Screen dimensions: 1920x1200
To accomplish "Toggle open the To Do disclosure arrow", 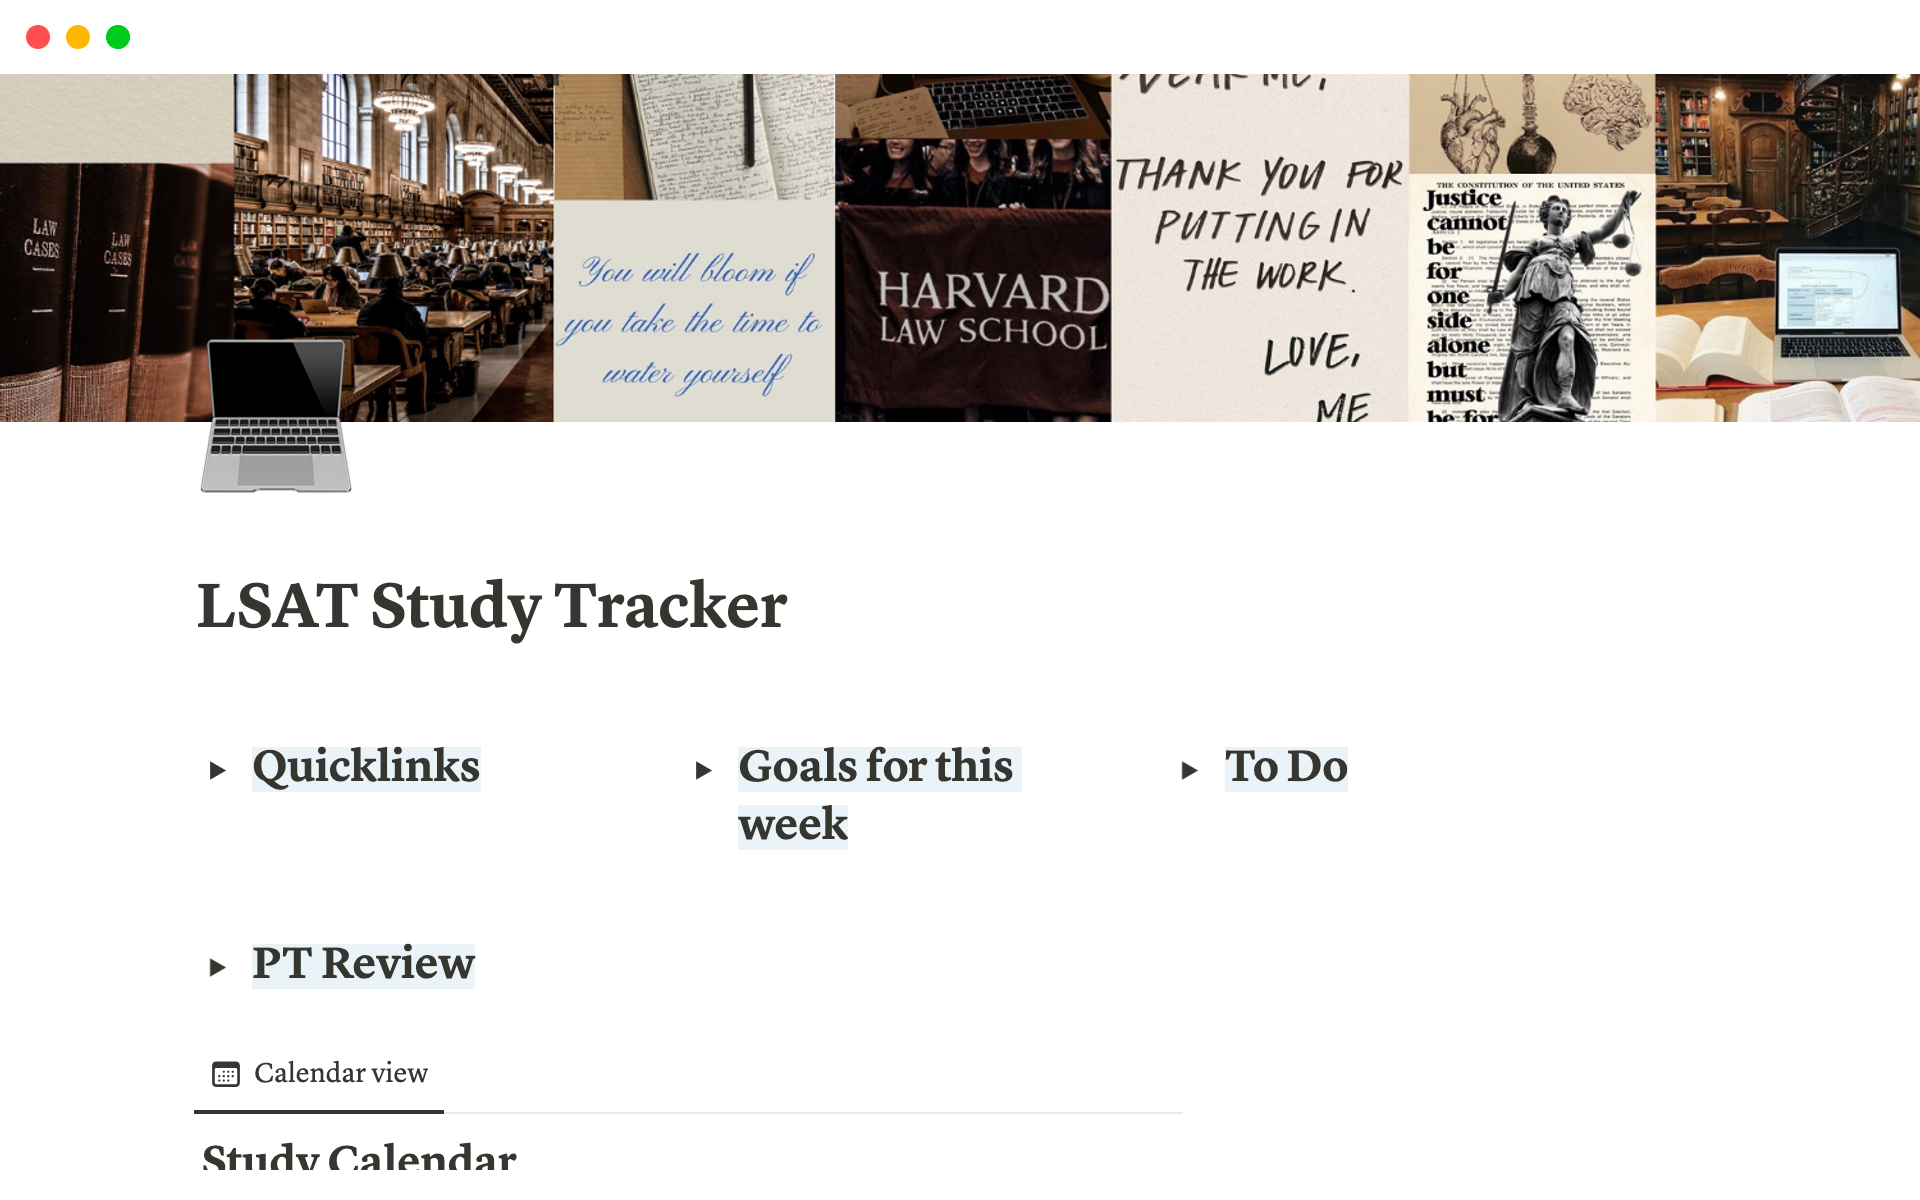I will point(1192,770).
